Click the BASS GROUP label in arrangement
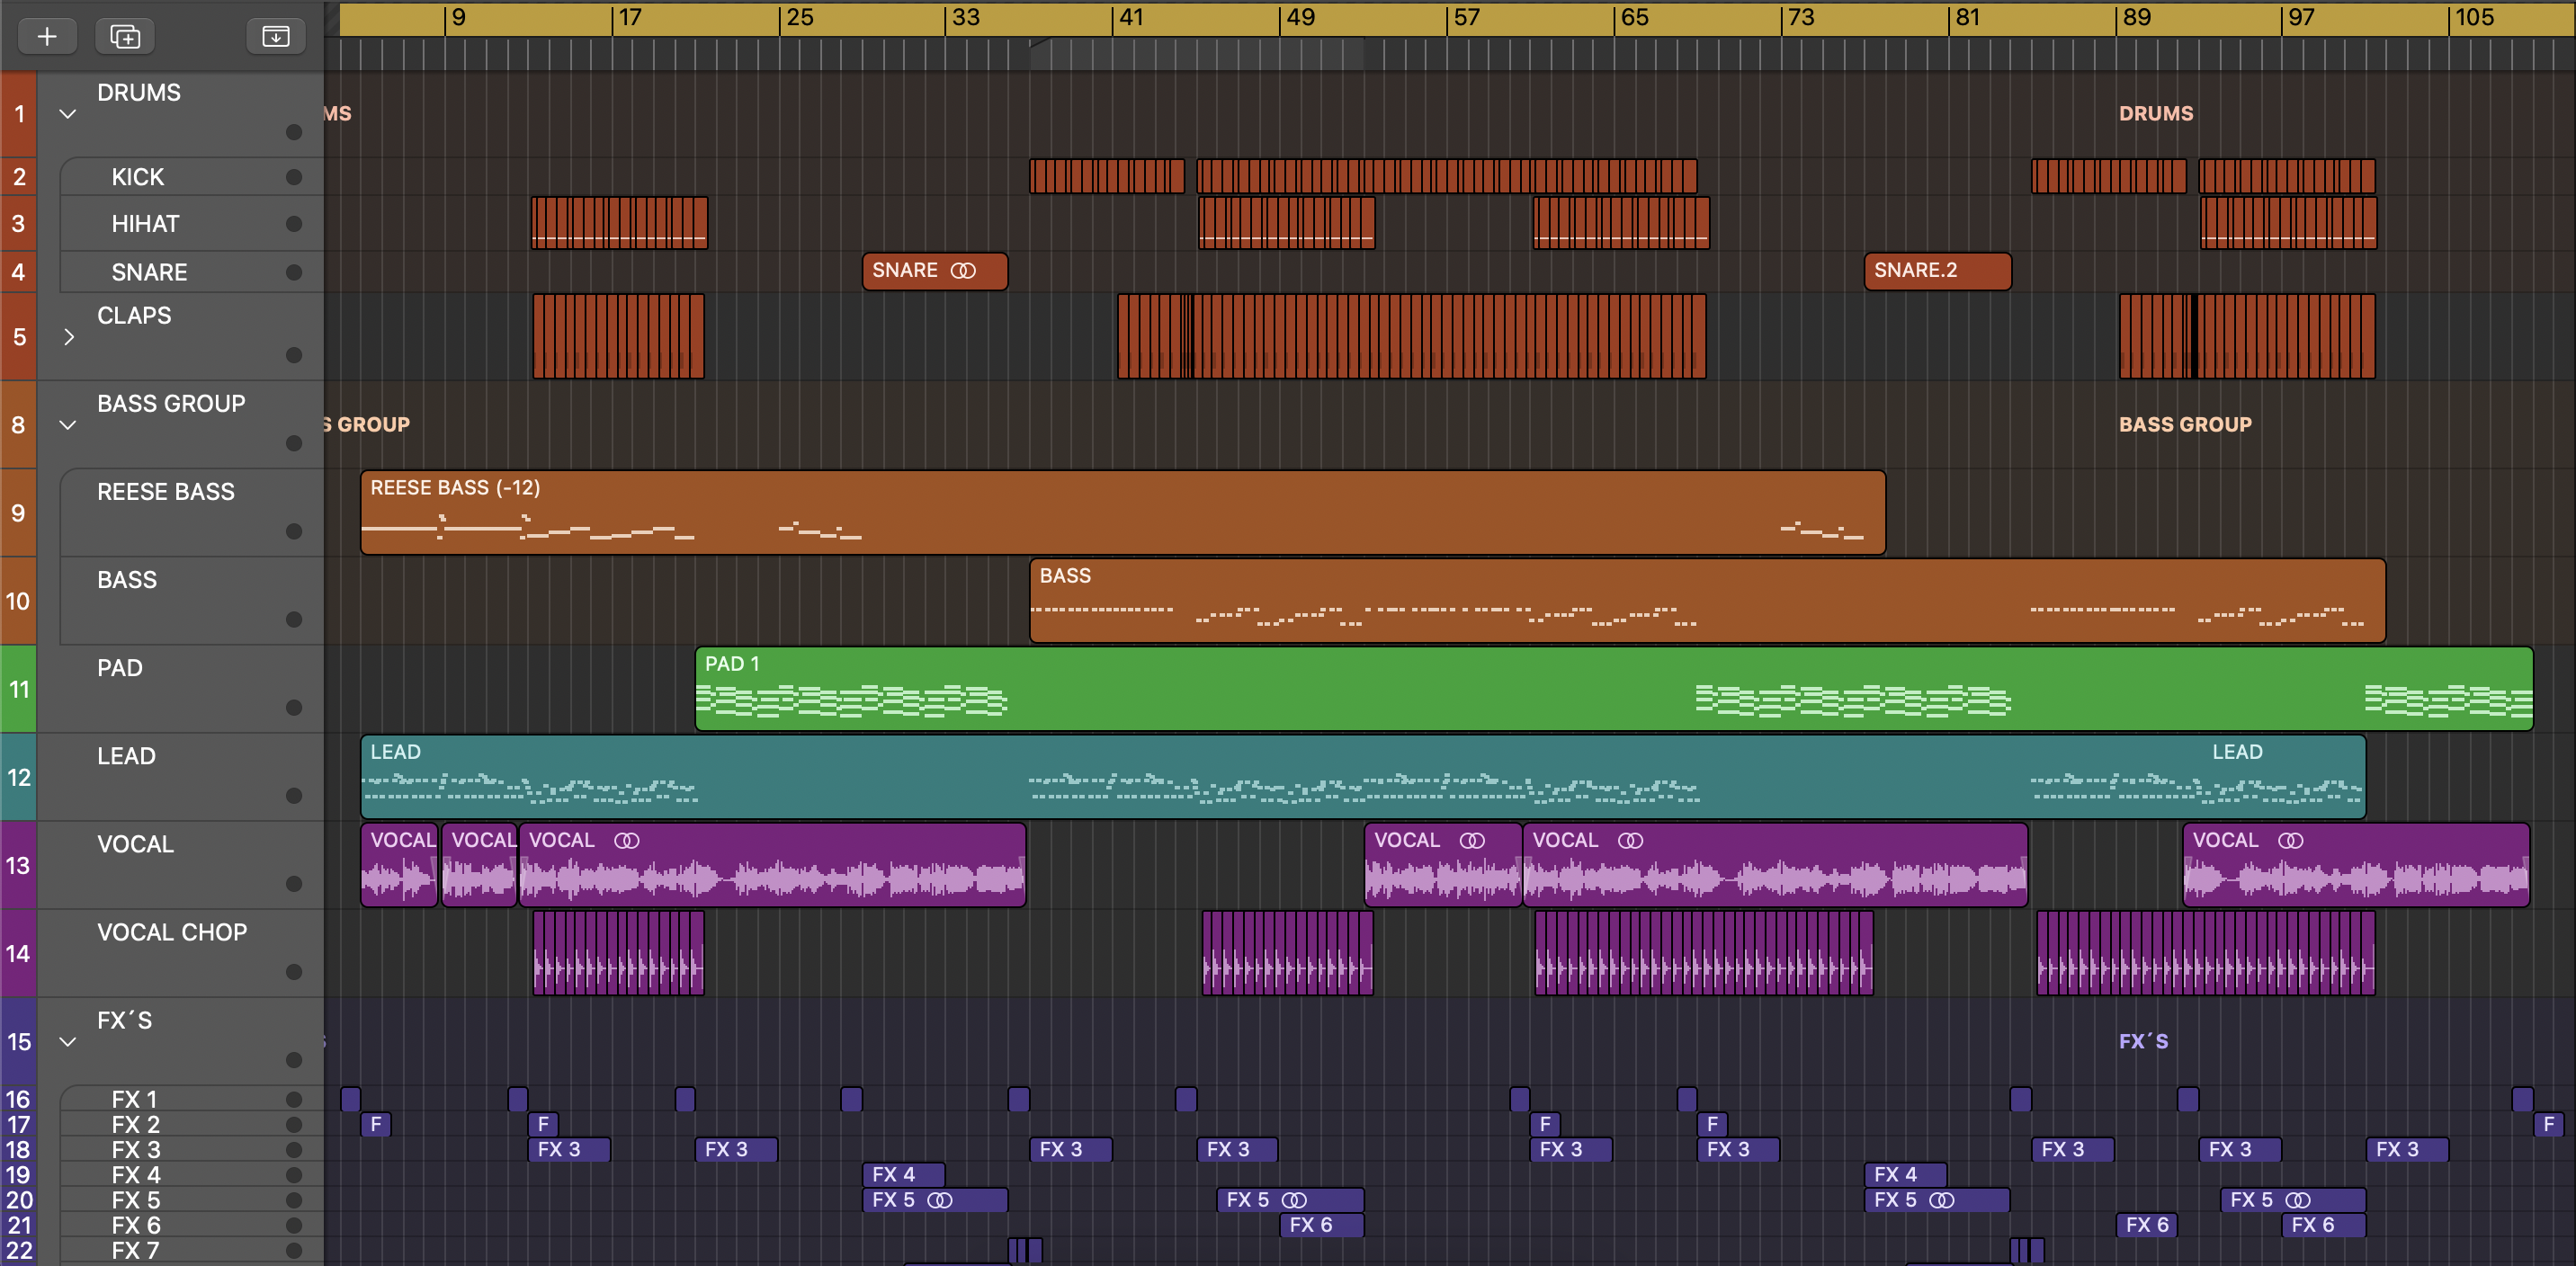The image size is (2576, 1266). tap(2185, 425)
